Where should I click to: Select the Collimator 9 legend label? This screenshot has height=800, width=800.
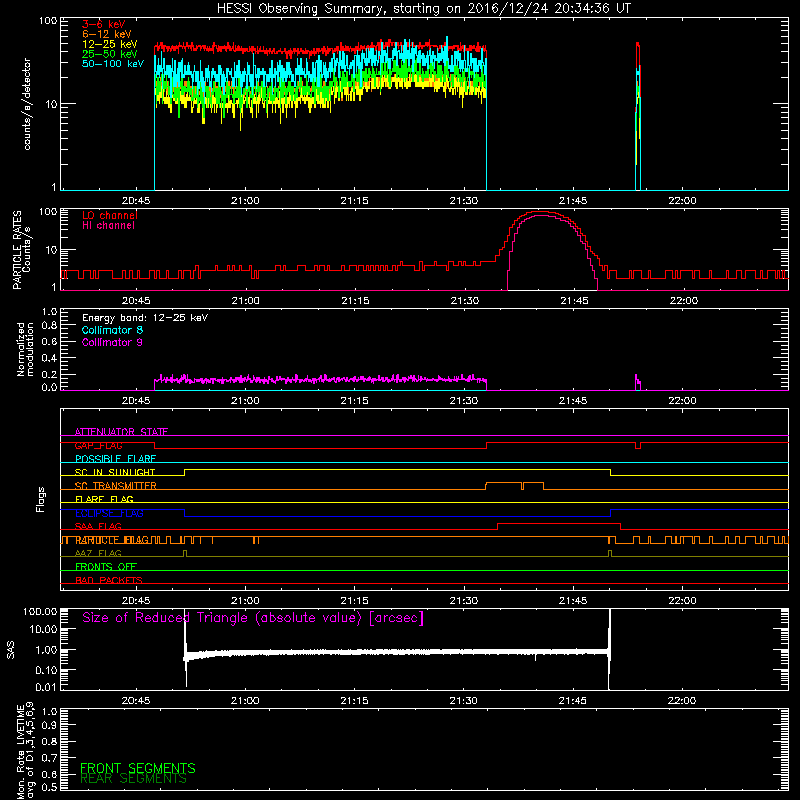click(x=112, y=342)
